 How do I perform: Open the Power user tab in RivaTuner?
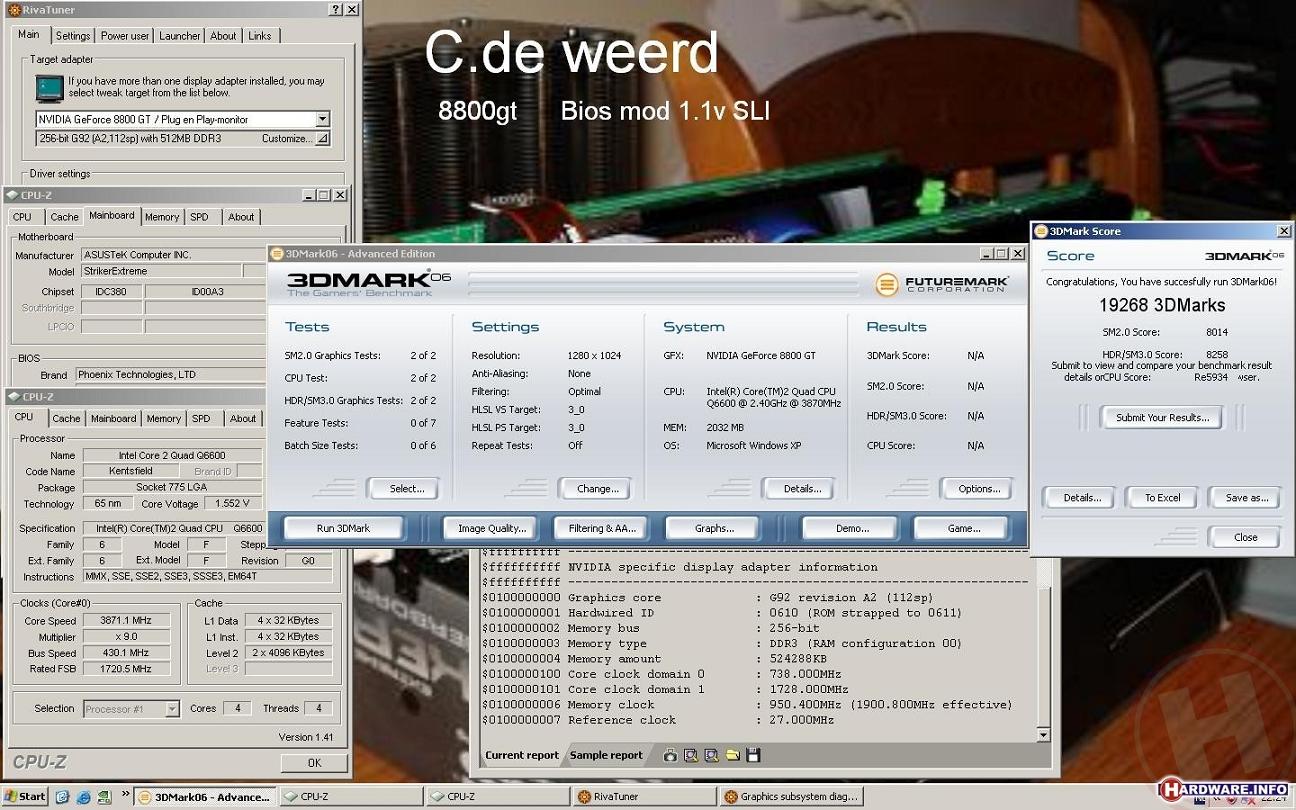(125, 36)
